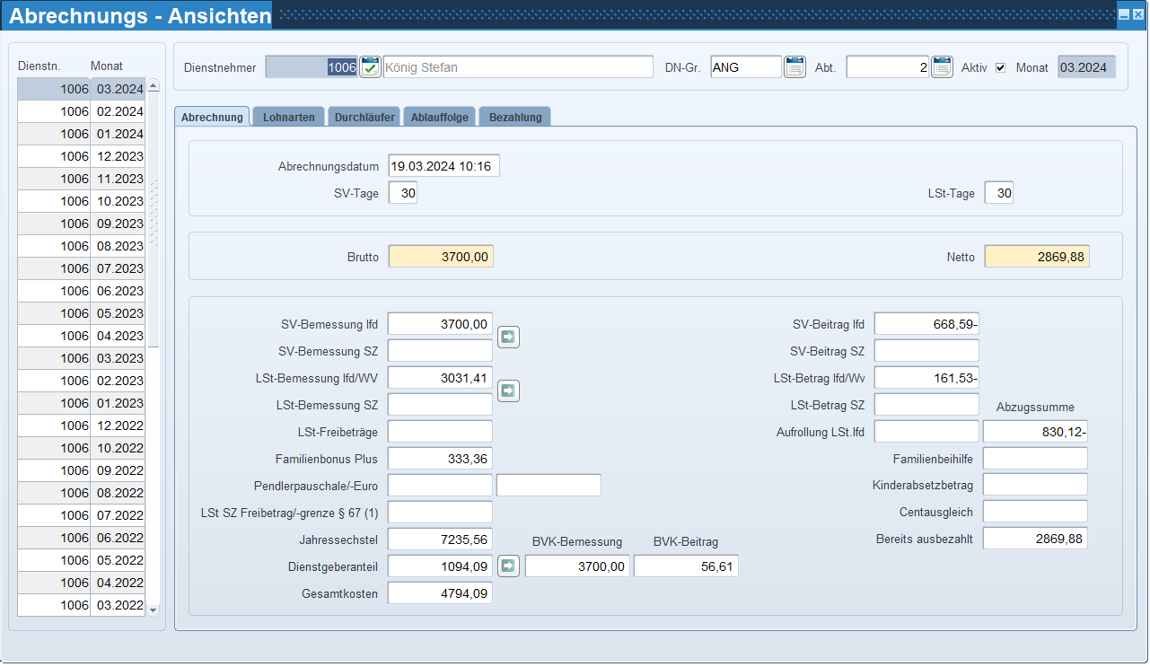The width and height of the screenshot is (1150, 667).
Task: Click the Dienstgeberanteil field 1094,09
Action: click(440, 566)
